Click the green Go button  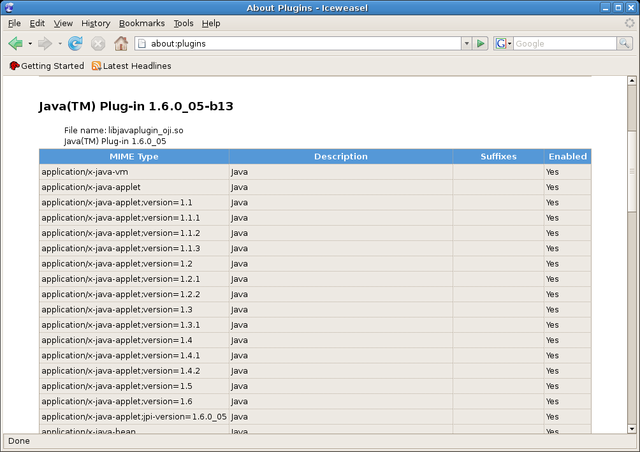[480, 43]
